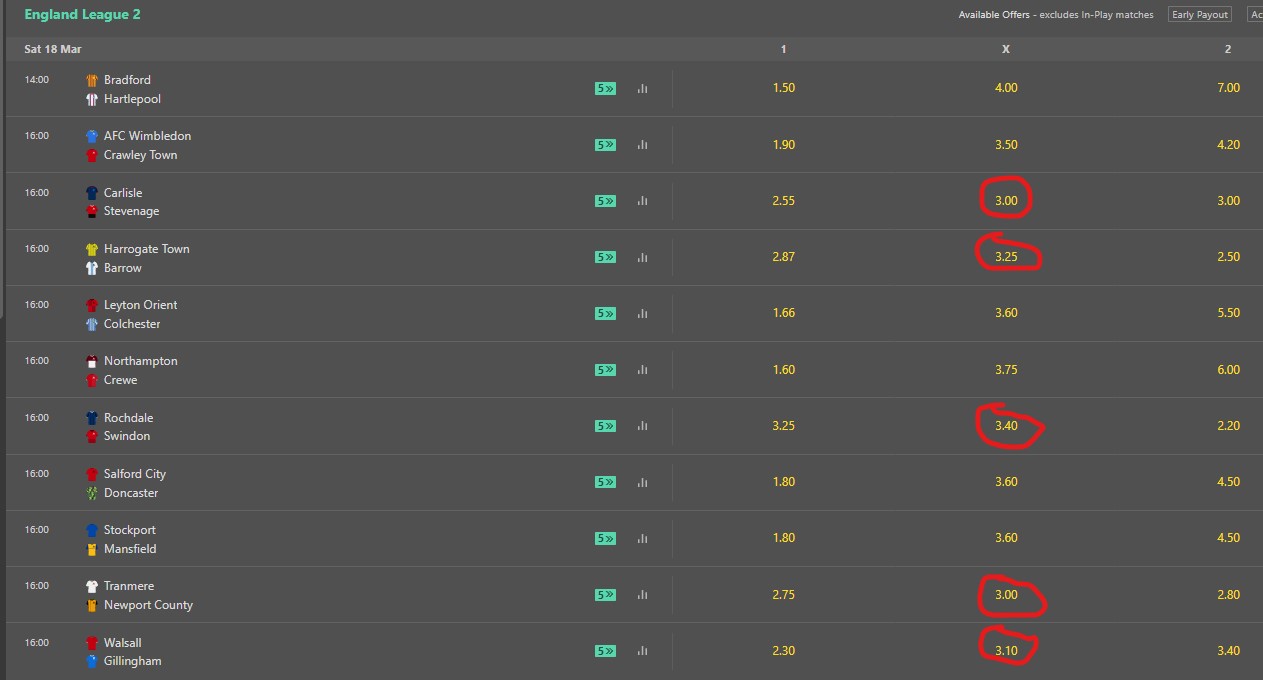Click the 5» markets badge for Tranmere
The image size is (1263, 680).
pyautogui.click(x=605, y=595)
